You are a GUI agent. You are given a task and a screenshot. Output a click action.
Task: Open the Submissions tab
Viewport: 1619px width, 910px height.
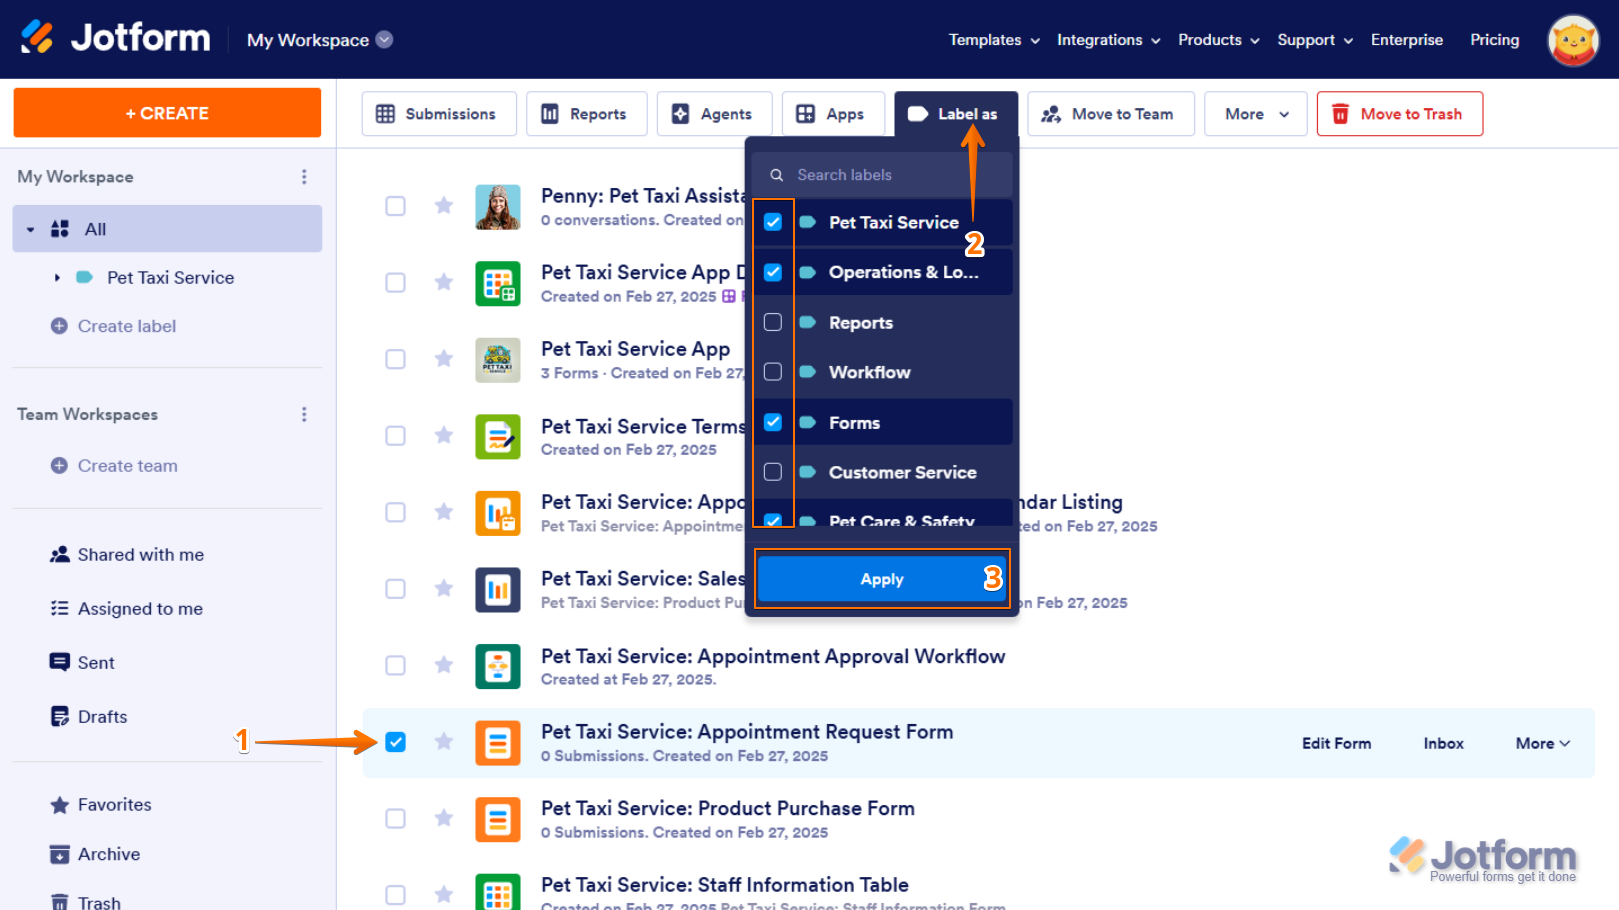(438, 114)
